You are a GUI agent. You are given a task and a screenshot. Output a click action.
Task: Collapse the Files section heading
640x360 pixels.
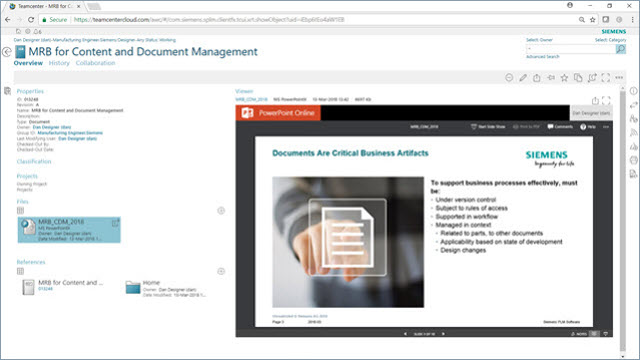point(22,202)
